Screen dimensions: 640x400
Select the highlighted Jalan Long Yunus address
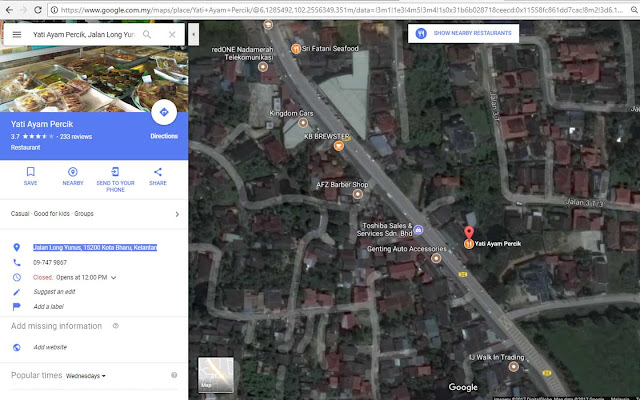pos(95,247)
